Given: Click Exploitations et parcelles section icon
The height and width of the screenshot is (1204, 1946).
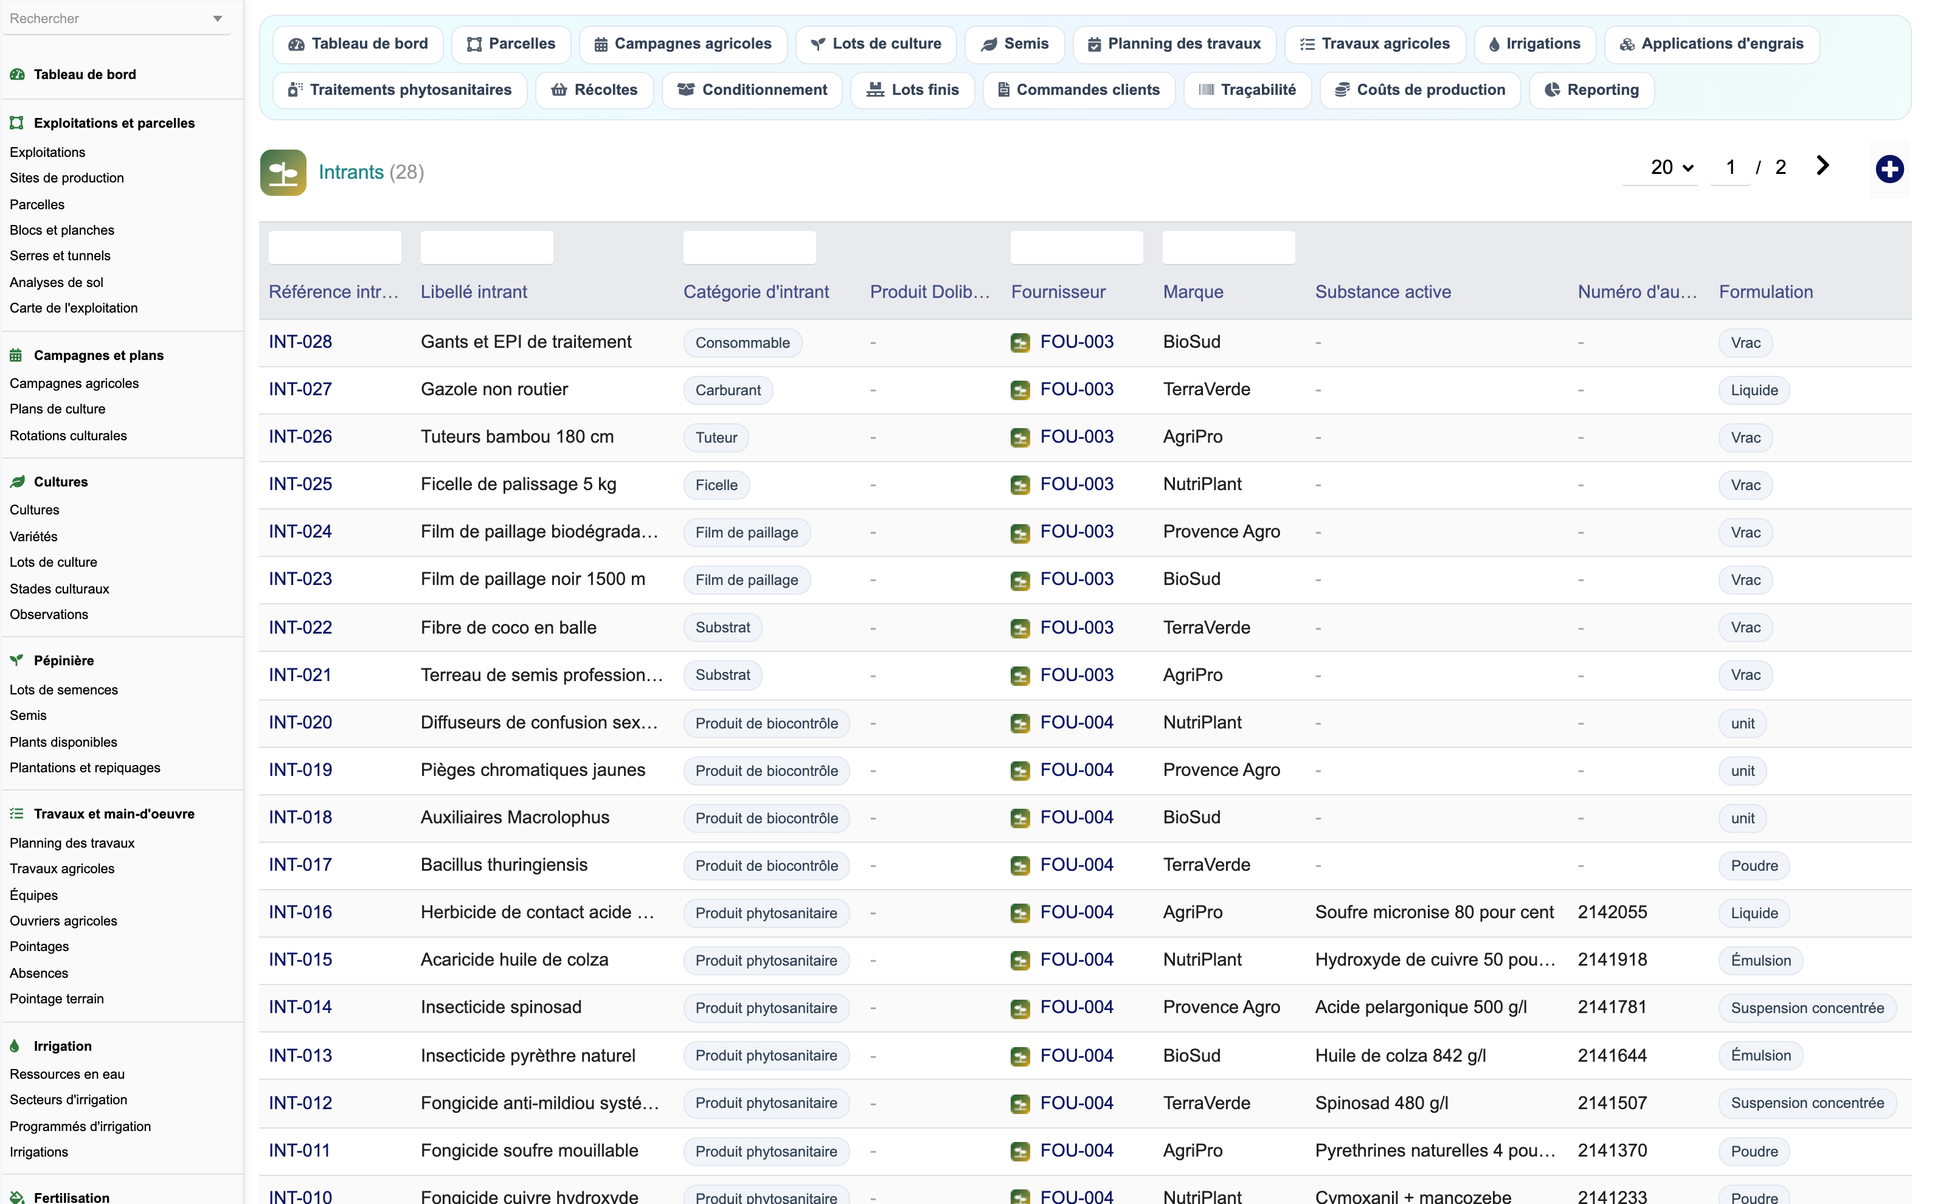Looking at the screenshot, I should [x=17, y=123].
